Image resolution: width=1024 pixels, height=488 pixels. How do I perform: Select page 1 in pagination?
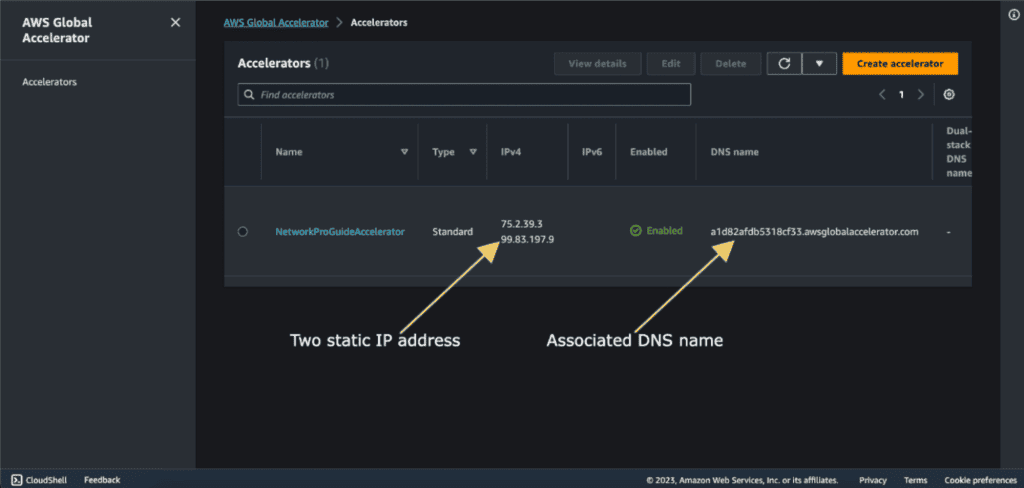point(901,95)
